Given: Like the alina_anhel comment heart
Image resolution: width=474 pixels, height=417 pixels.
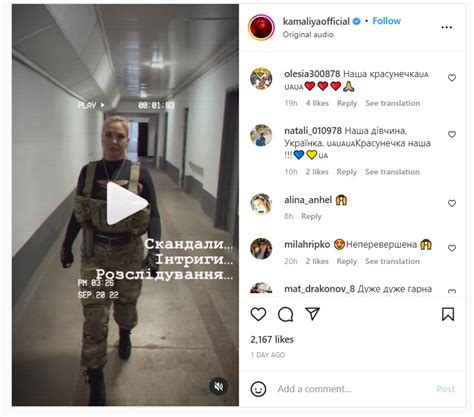Looking at the screenshot, I should tap(452, 203).
